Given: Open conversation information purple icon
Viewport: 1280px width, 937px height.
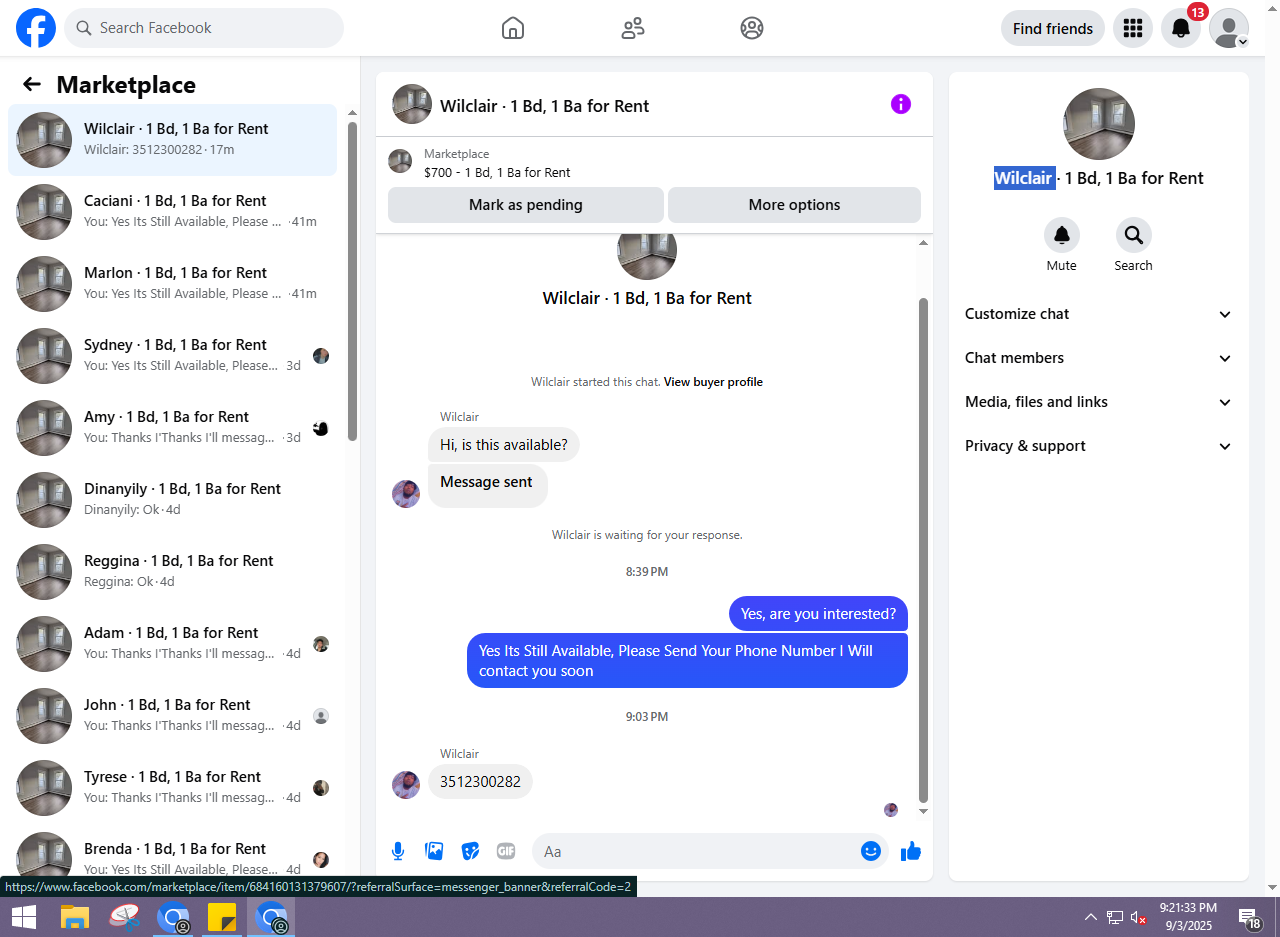Looking at the screenshot, I should click(x=901, y=104).
